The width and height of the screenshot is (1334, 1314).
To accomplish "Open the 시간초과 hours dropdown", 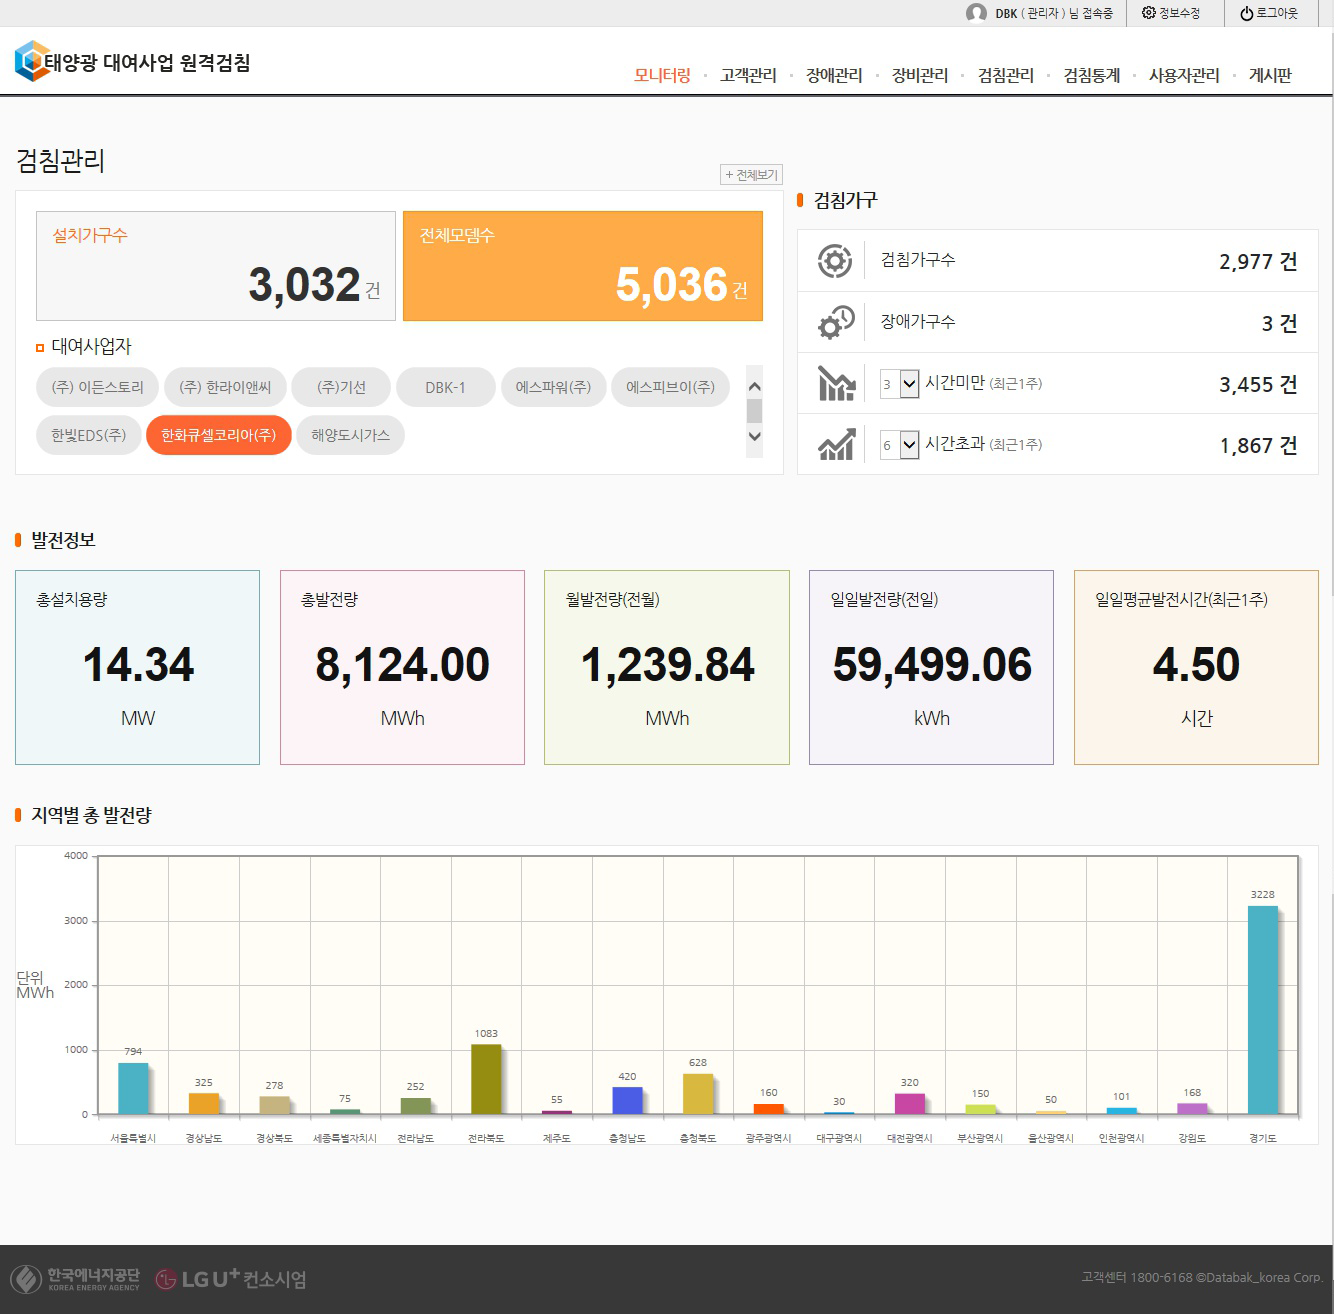I will tap(899, 445).
